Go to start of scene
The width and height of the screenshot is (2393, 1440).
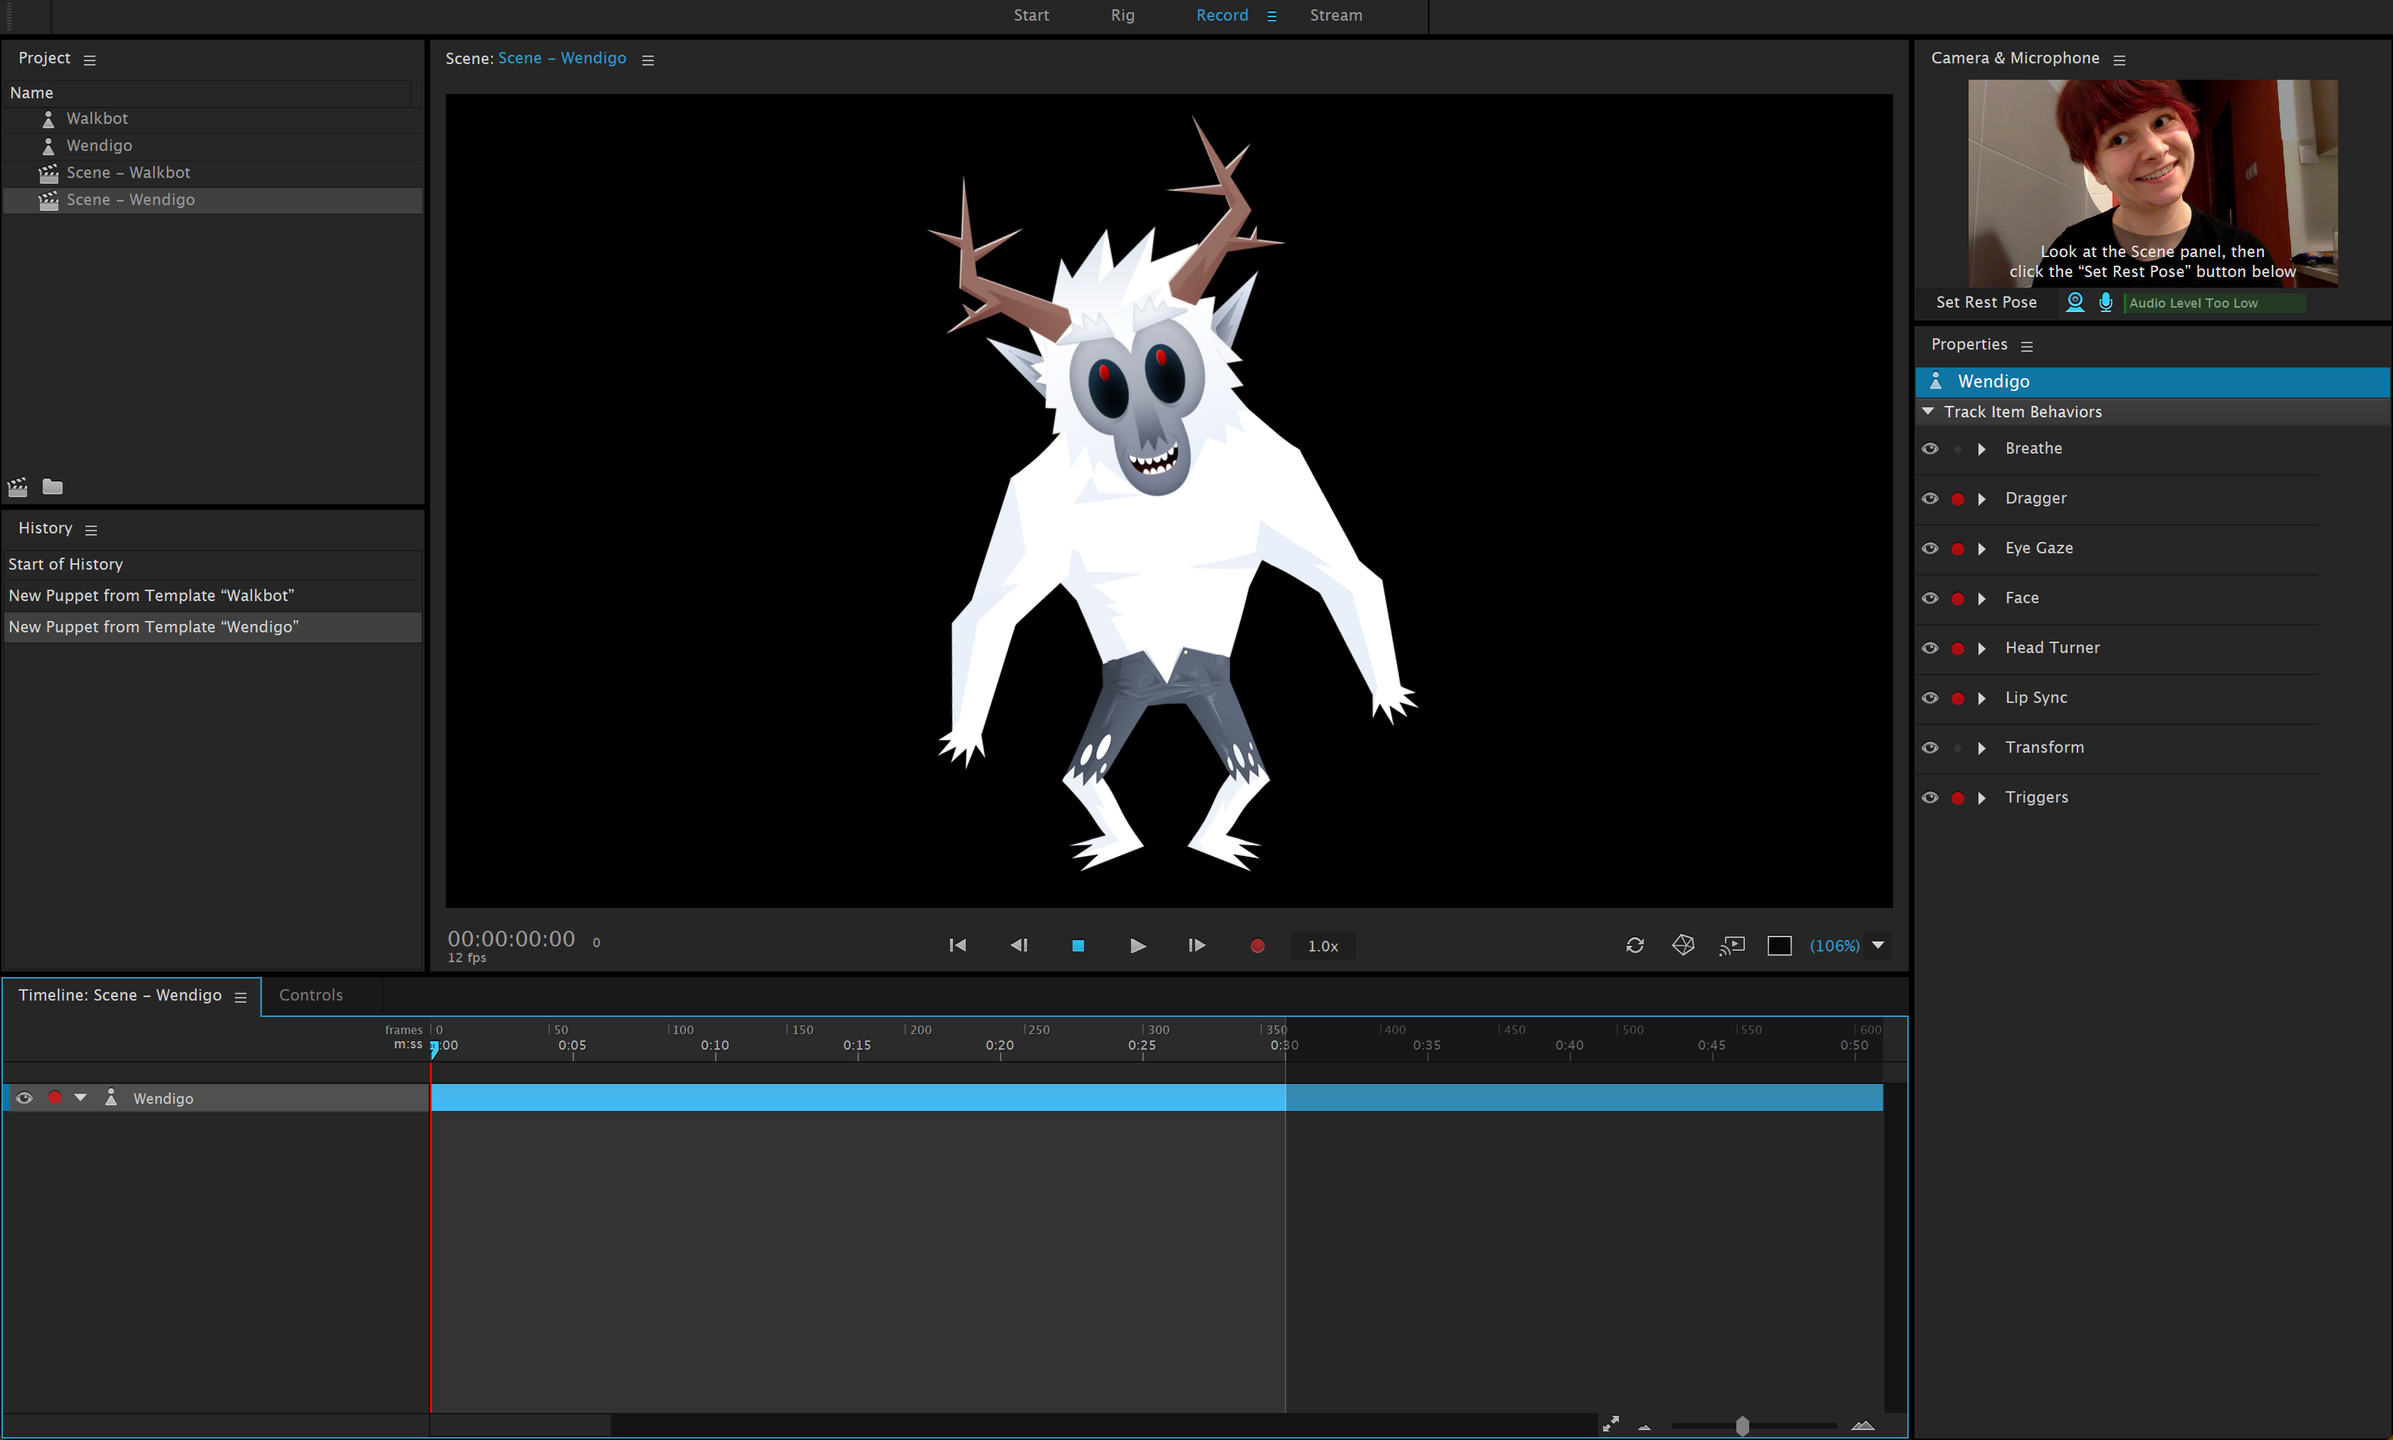(x=957, y=945)
